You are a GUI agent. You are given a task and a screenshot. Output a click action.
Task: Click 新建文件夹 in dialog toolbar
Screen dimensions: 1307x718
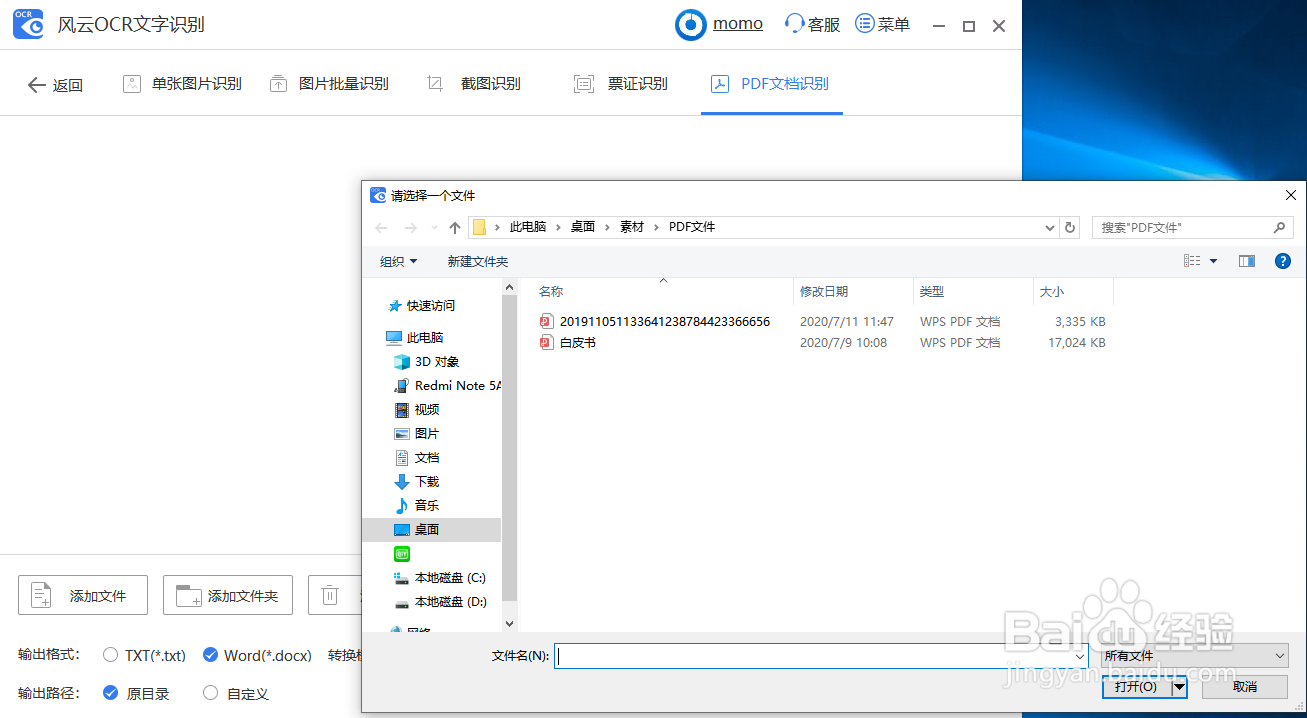click(x=478, y=261)
